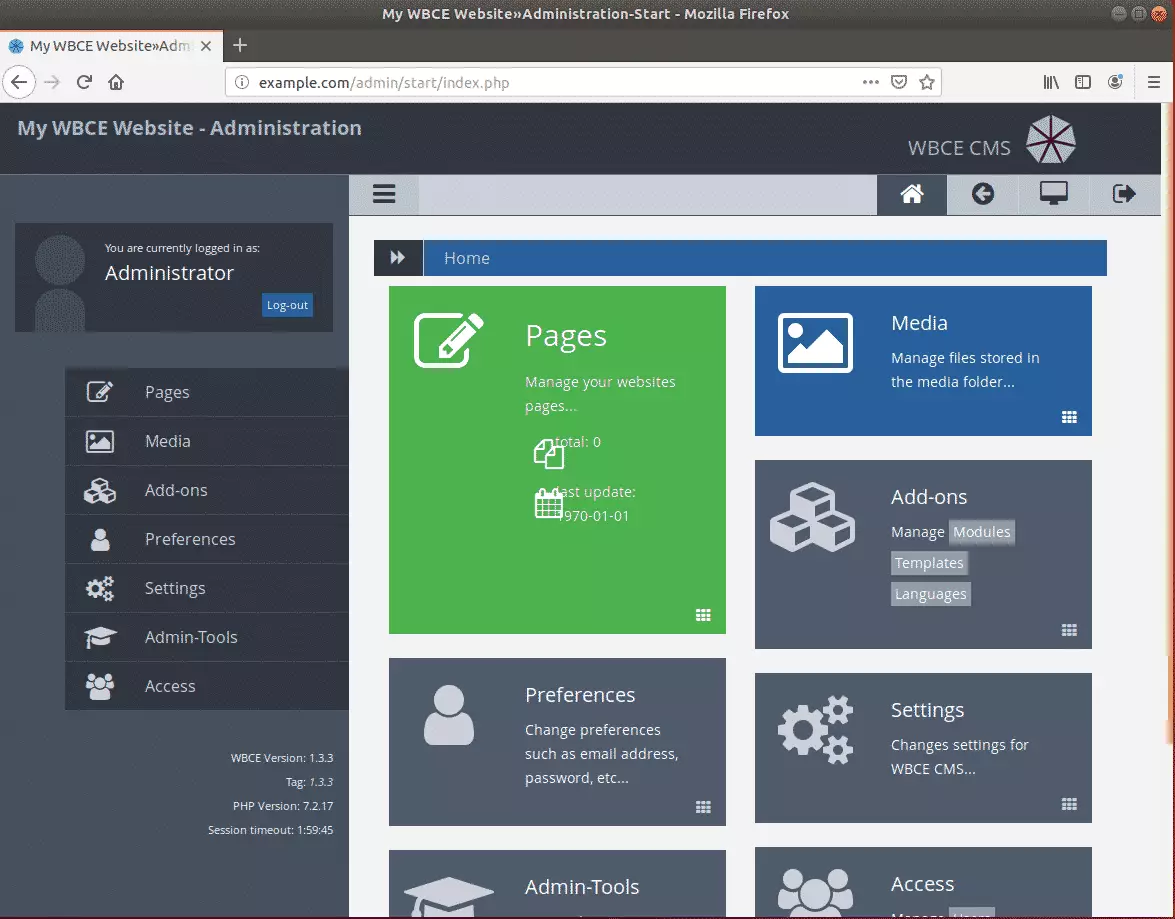Screen dimensions: 1175x919
Task: Click the double-arrow breadcrumb icon
Action: (x=398, y=258)
